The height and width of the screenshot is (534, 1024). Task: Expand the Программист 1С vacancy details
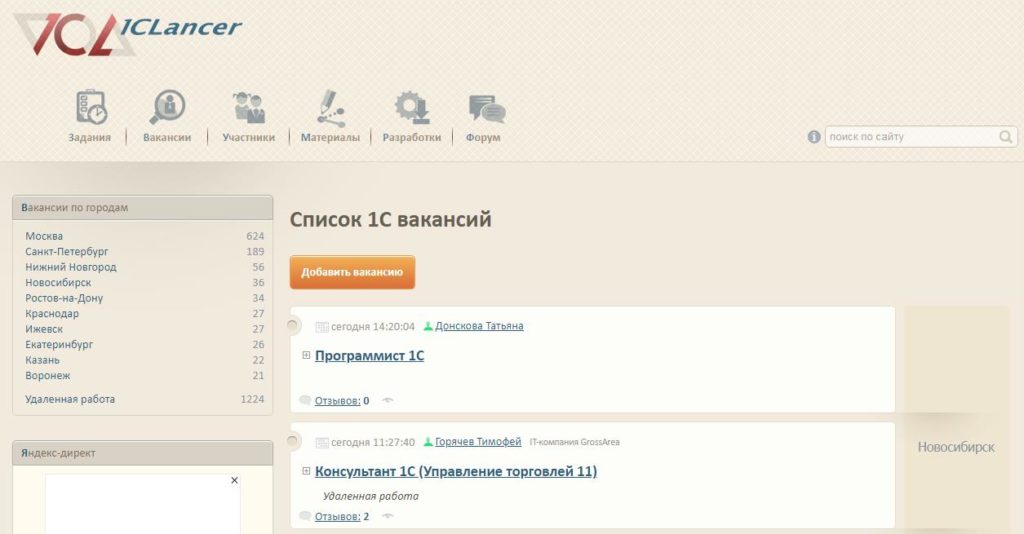[306, 355]
